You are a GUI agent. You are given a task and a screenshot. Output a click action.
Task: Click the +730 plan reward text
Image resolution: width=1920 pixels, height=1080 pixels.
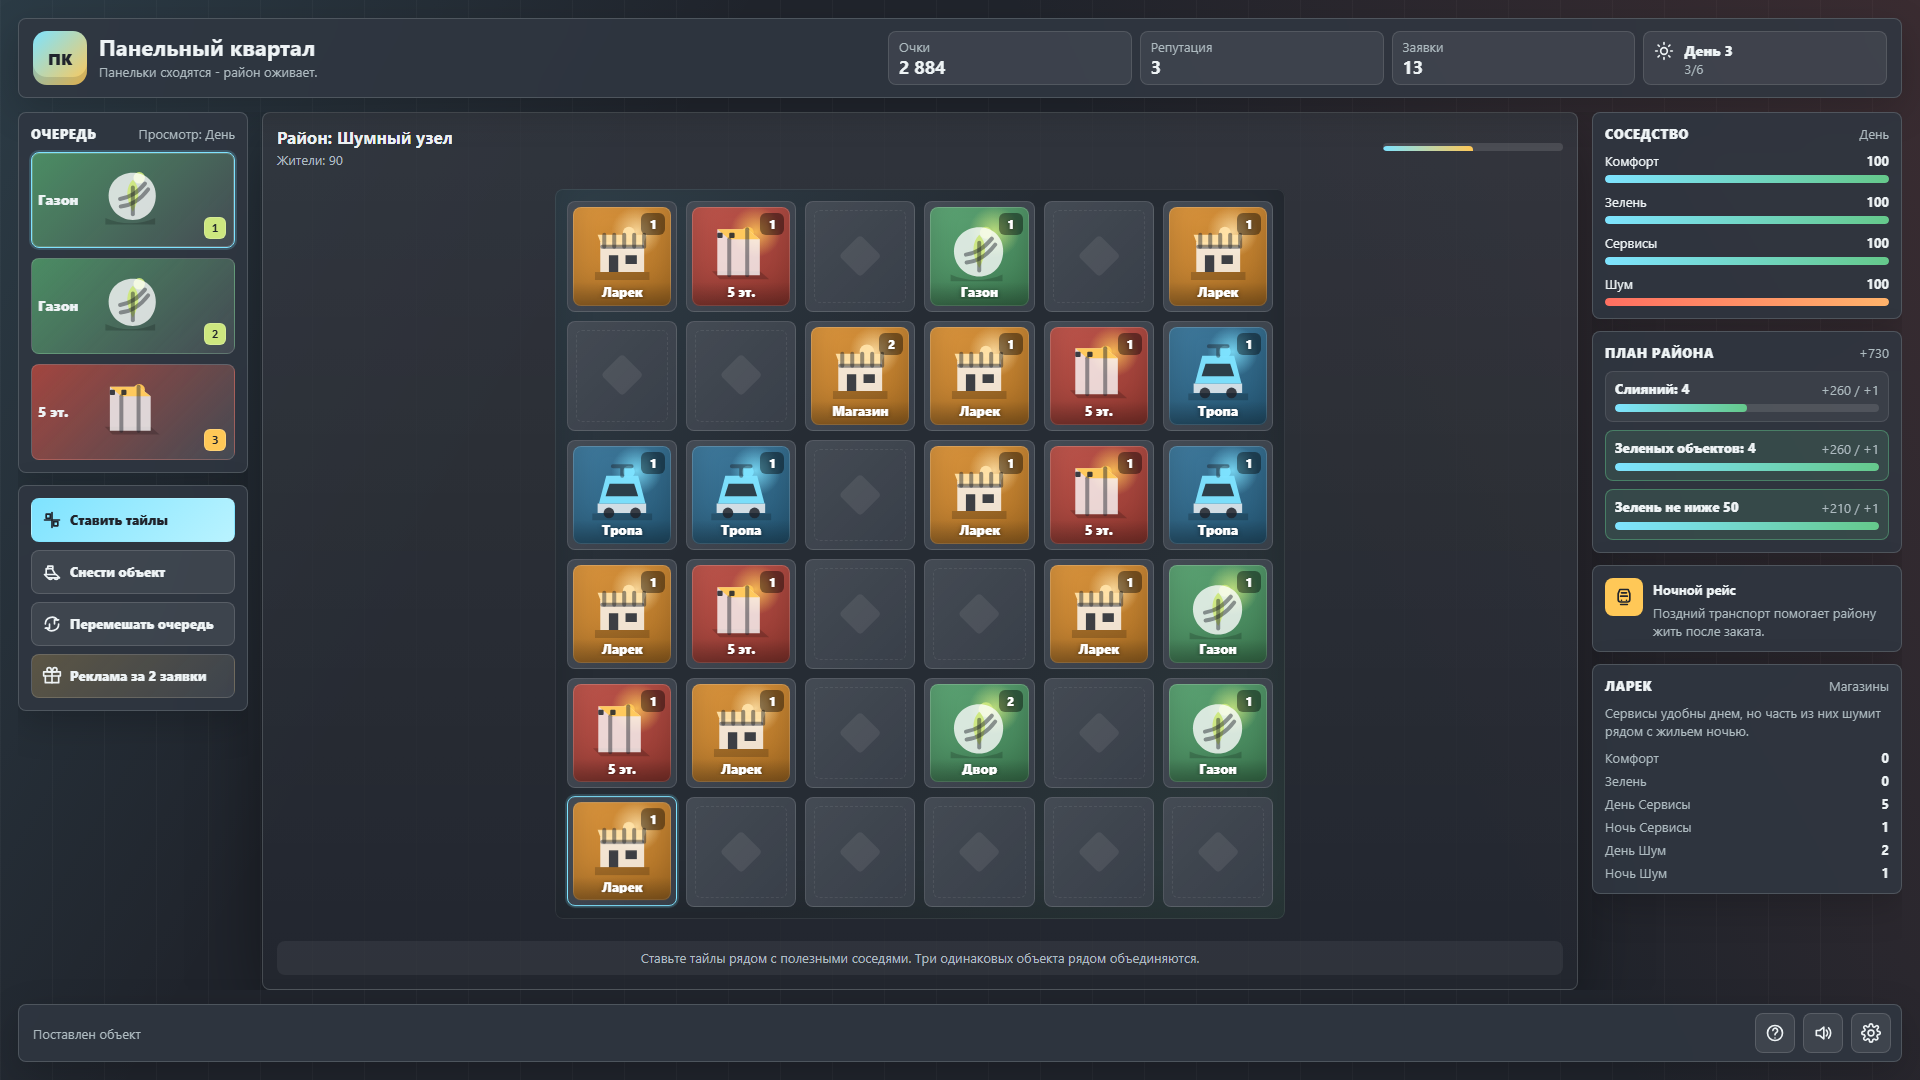tap(1874, 354)
